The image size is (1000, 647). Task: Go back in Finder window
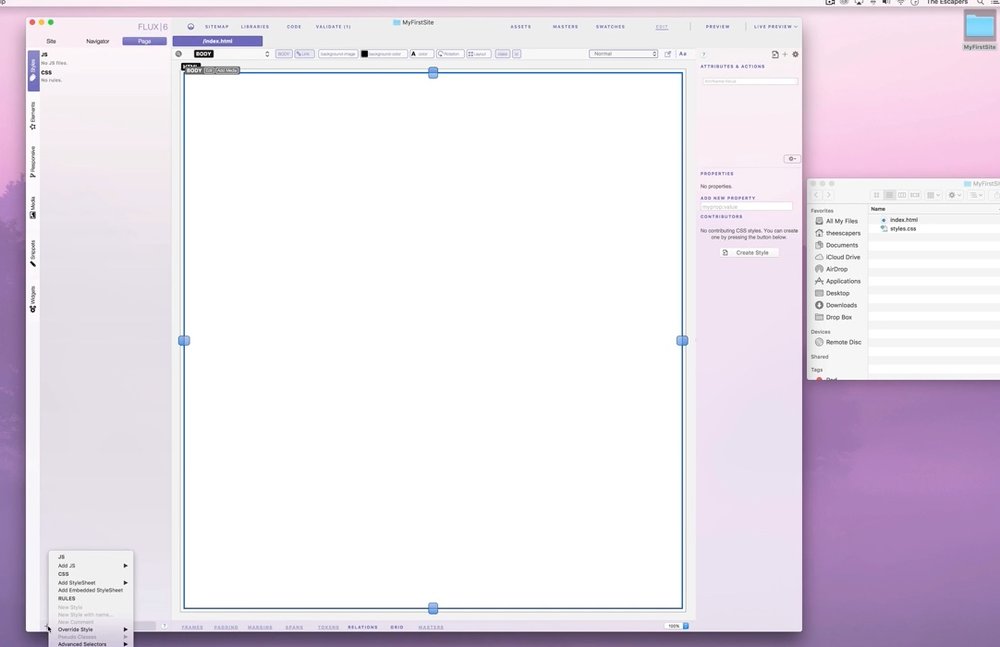pyautogui.click(x=816, y=195)
